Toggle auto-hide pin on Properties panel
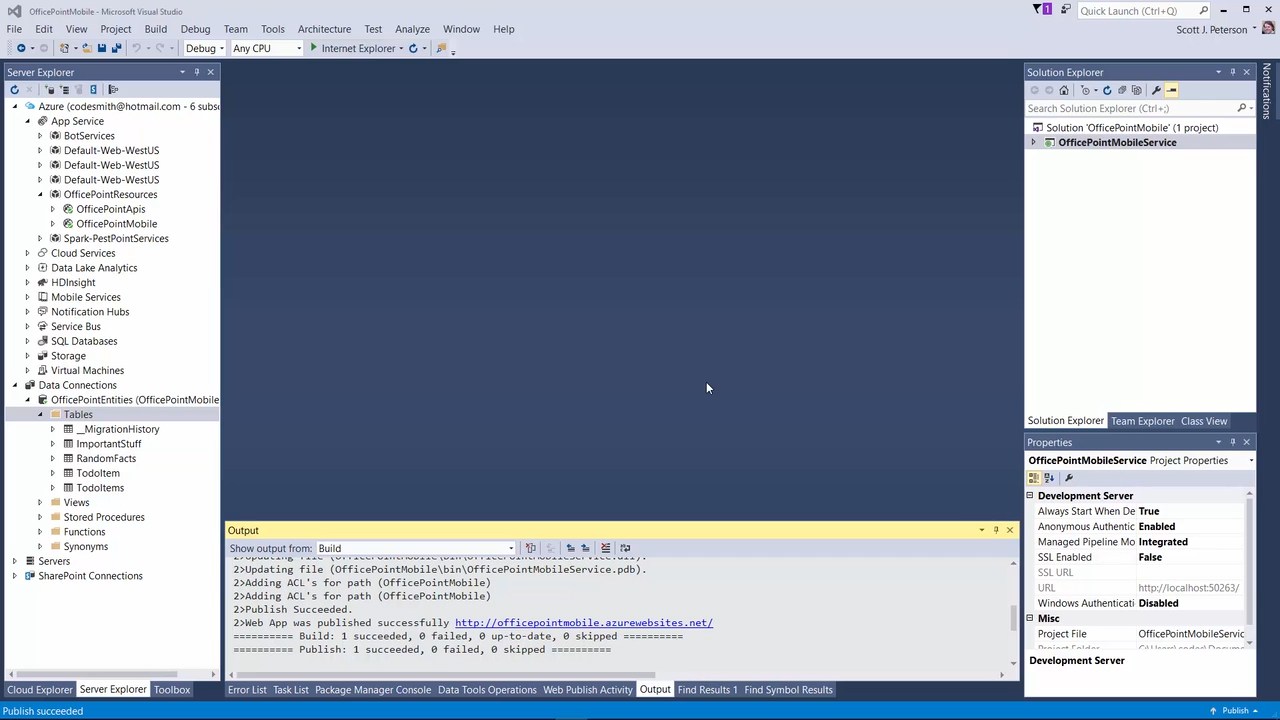The width and height of the screenshot is (1280, 720). point(1232,442)
